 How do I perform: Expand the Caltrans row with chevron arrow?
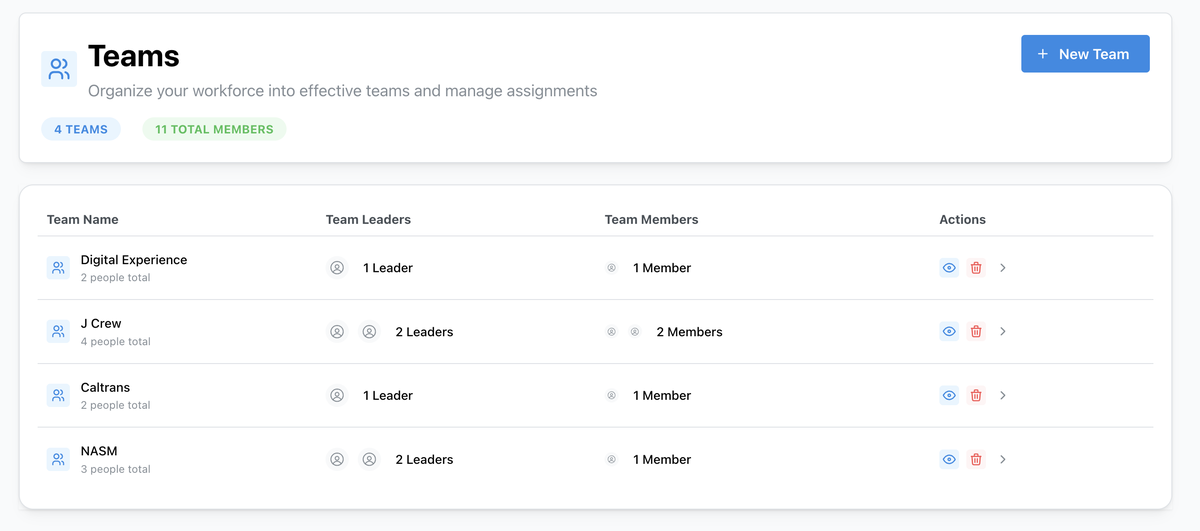coord(1003,396)
